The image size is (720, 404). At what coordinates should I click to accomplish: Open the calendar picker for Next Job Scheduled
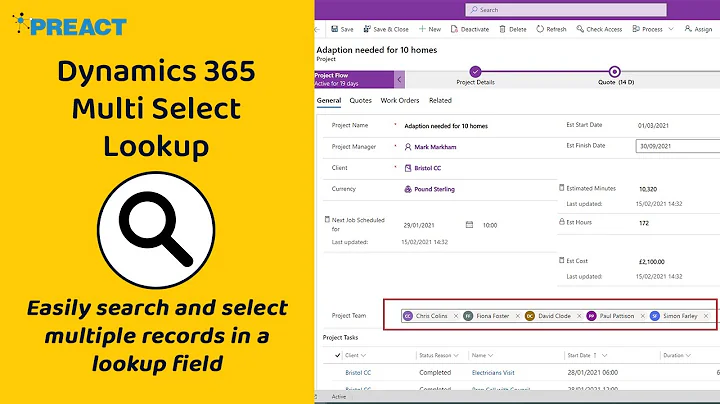[469, 225]
